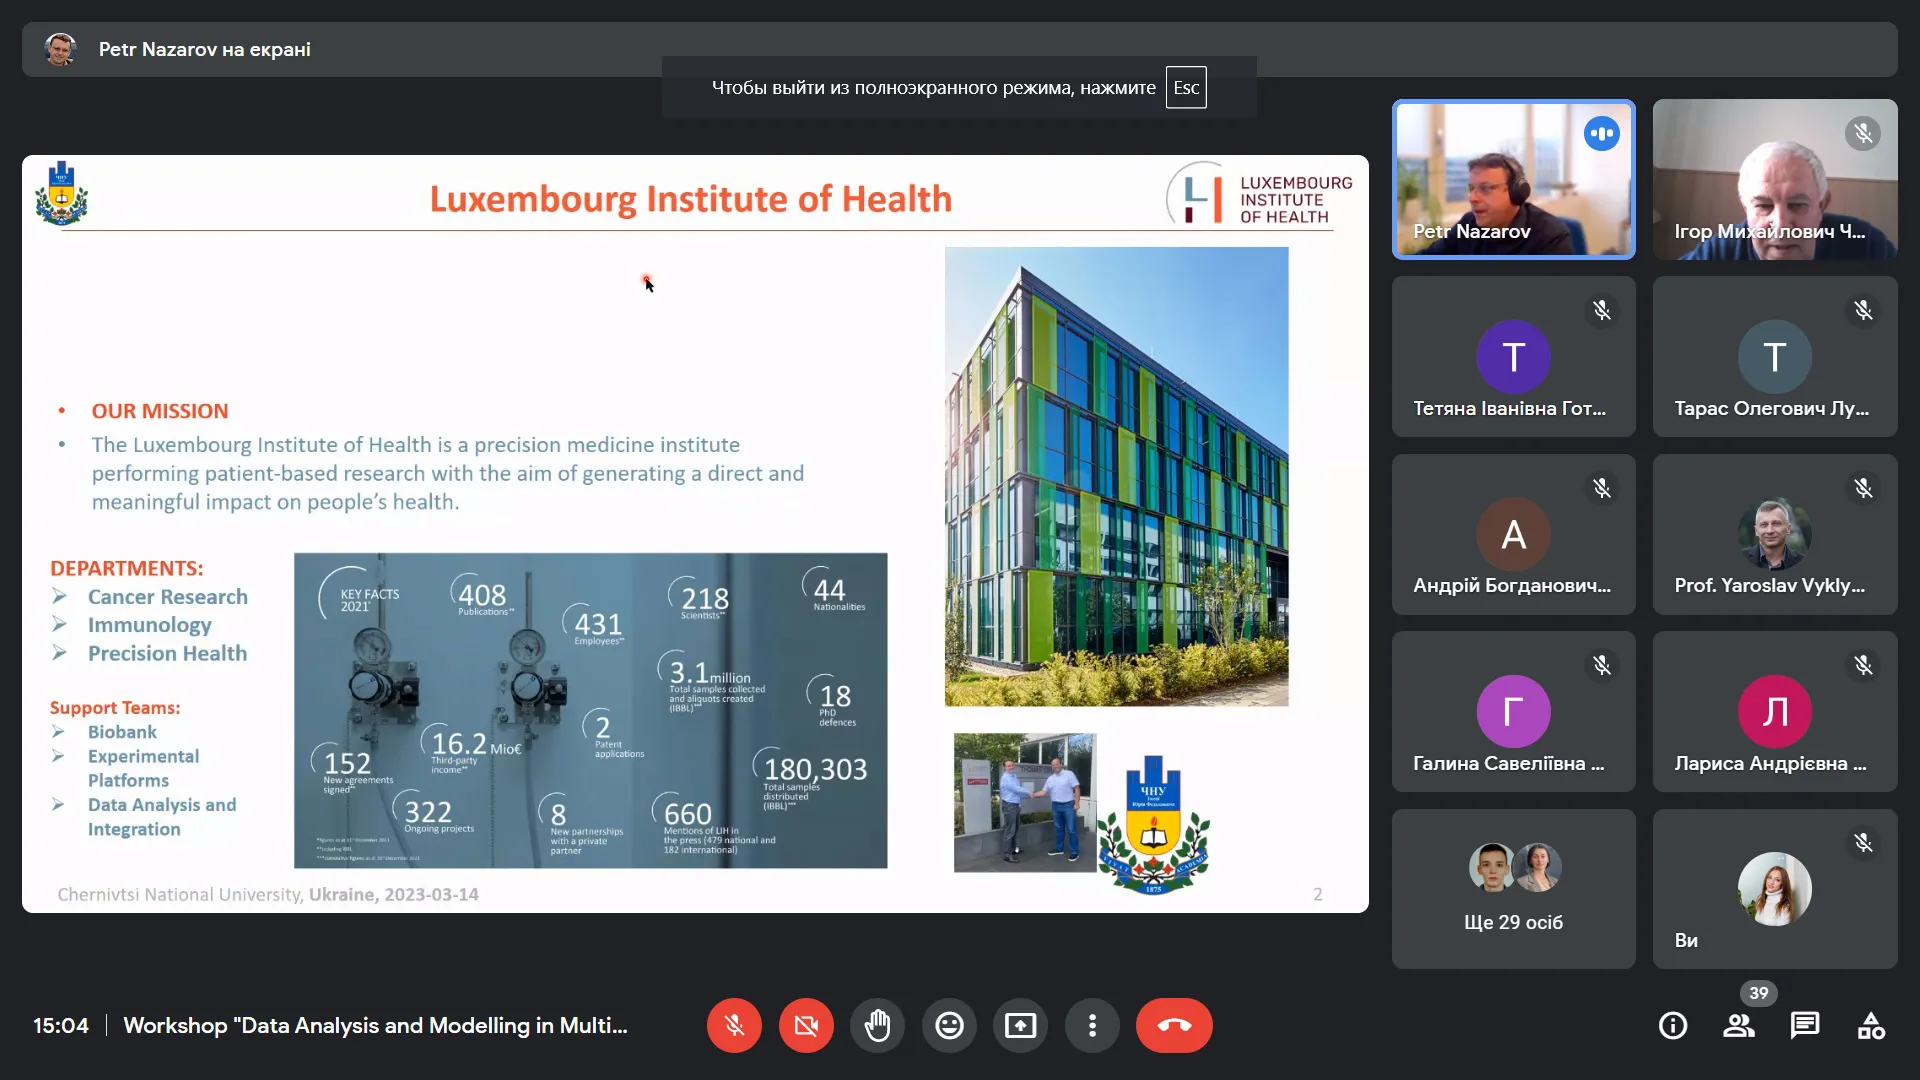The width and height of the screenshot is (1920, 1080).
Task: Click the 15:04 clock text
Action: [x=61, y=1025]
